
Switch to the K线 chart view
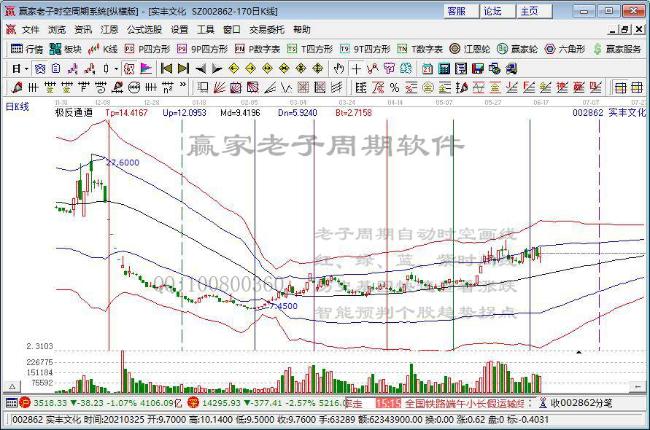point(103,49)
